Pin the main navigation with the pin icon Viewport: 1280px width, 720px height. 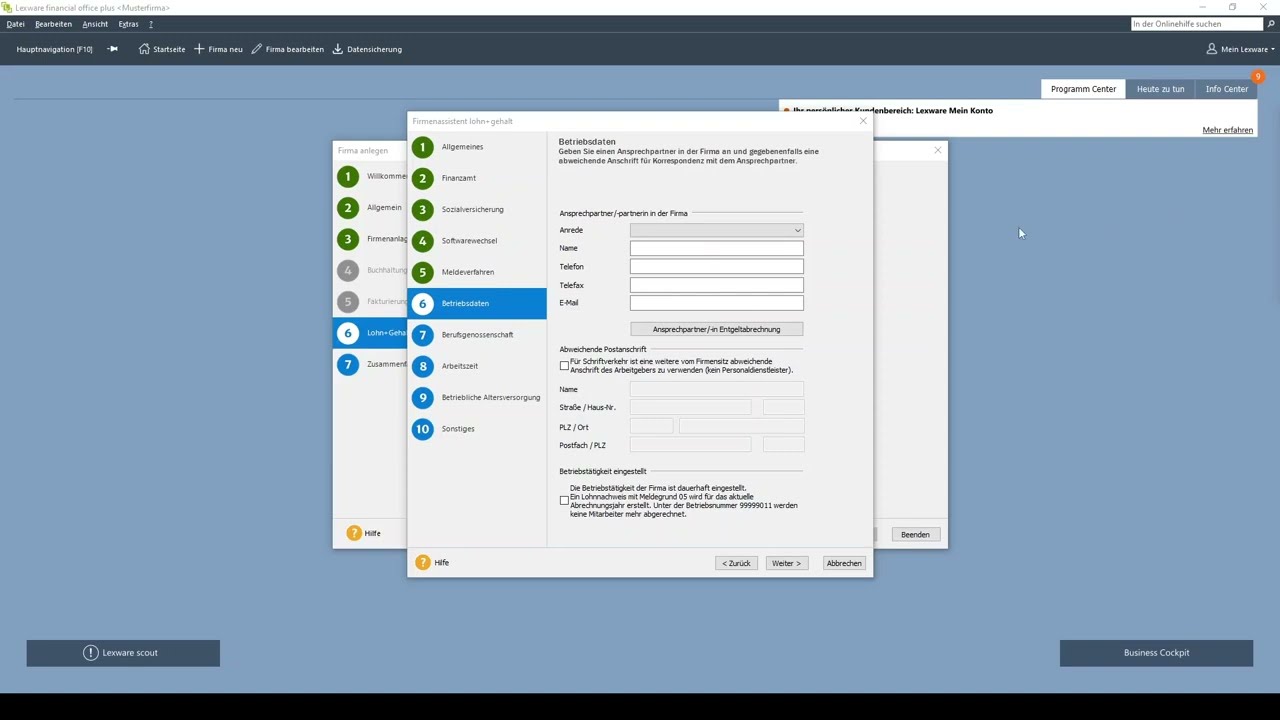113,49
